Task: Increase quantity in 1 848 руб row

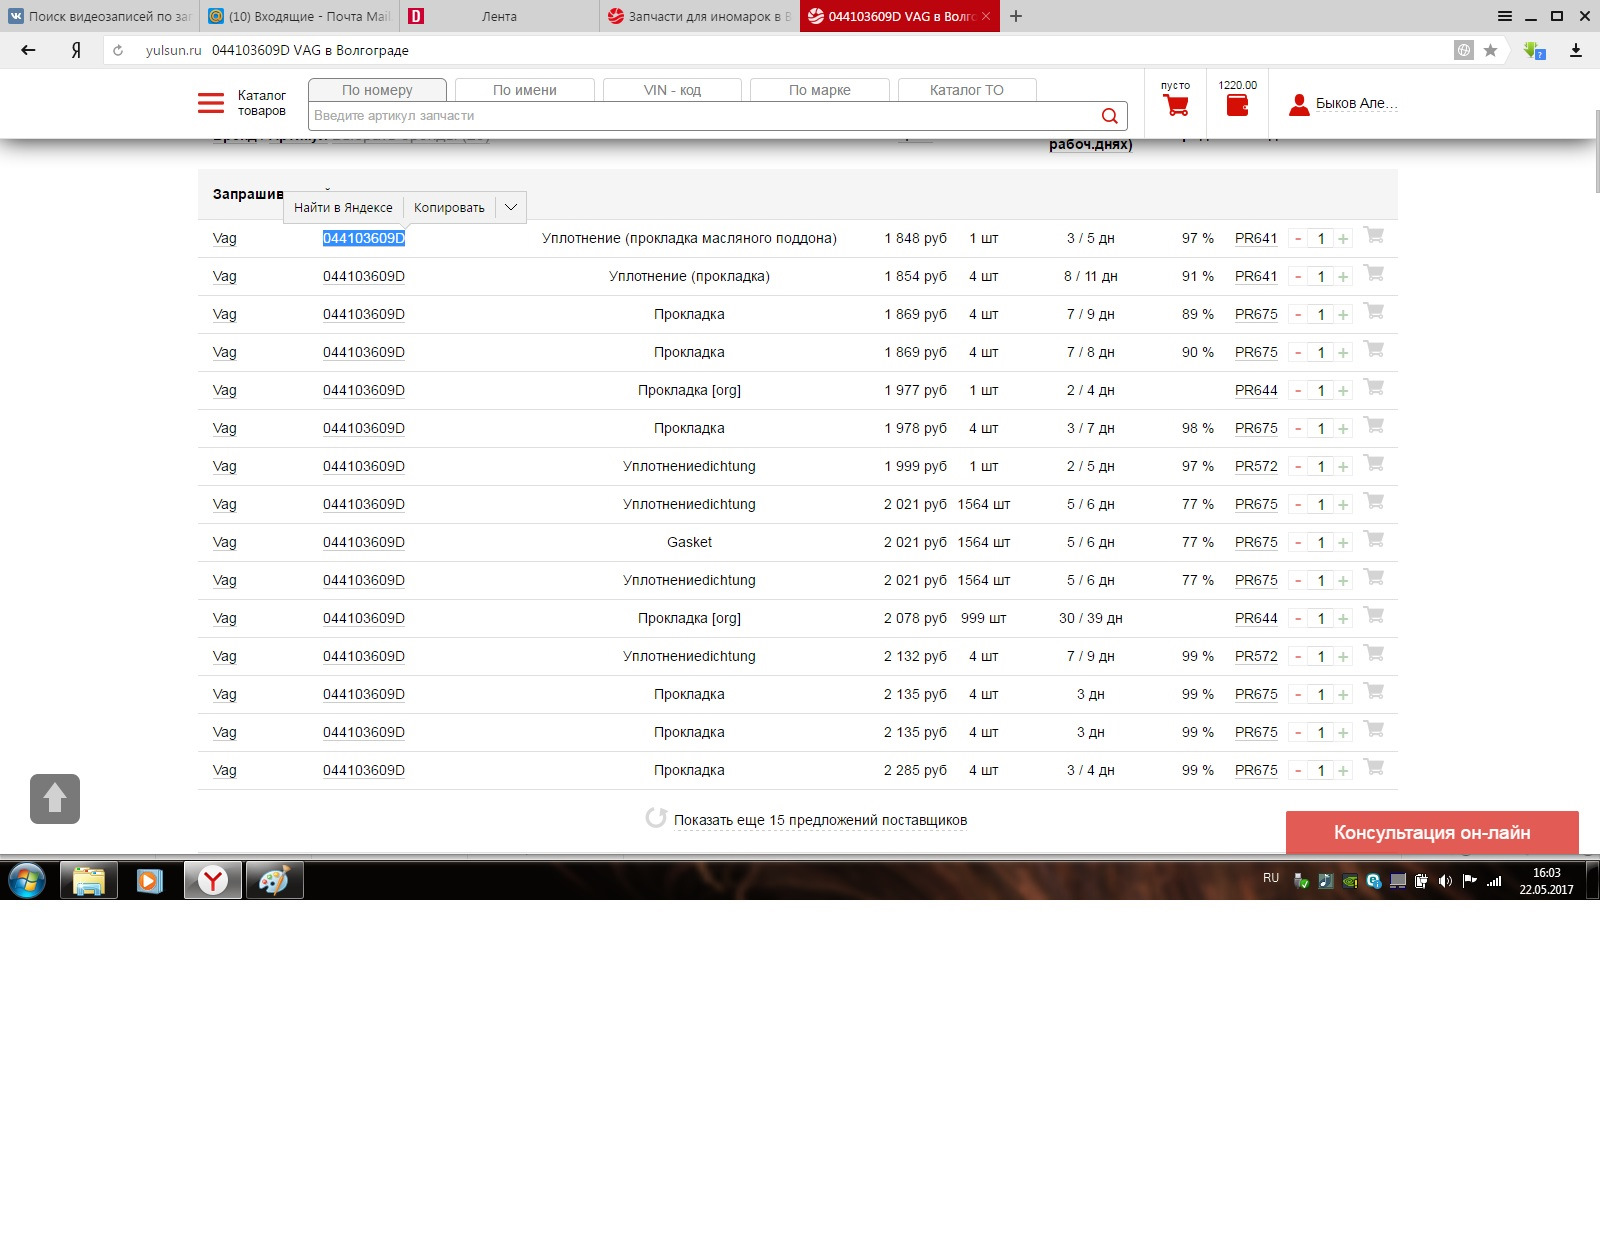Action: (x=1343, y=238)
